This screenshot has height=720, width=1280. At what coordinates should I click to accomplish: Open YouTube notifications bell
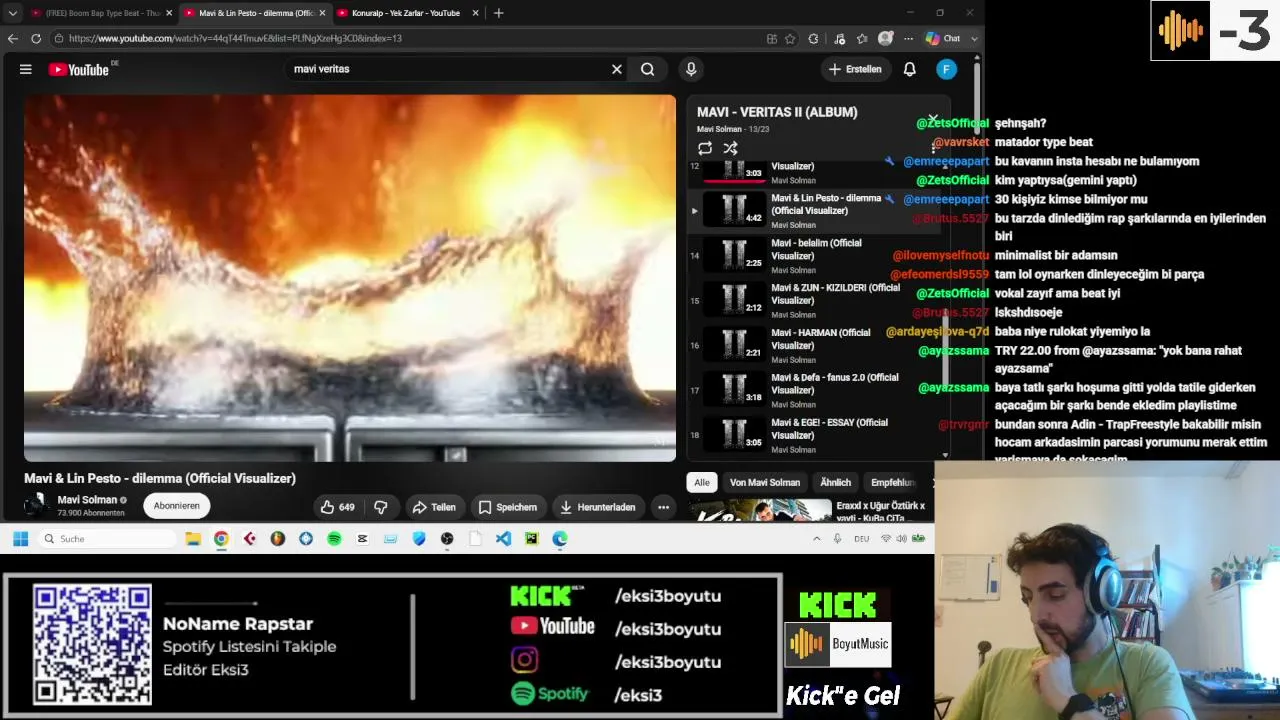(909, 69)
